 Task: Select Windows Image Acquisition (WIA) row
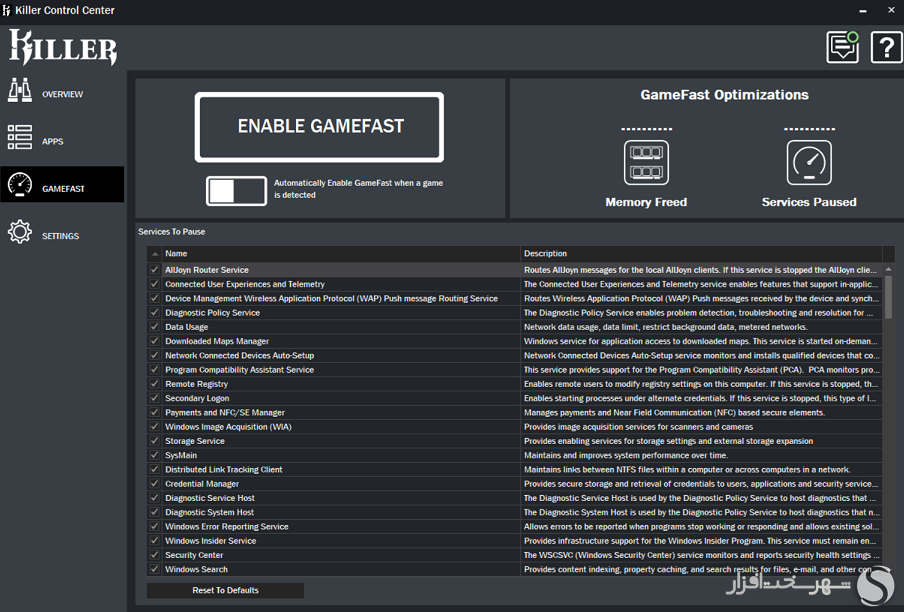click(514, 426)
